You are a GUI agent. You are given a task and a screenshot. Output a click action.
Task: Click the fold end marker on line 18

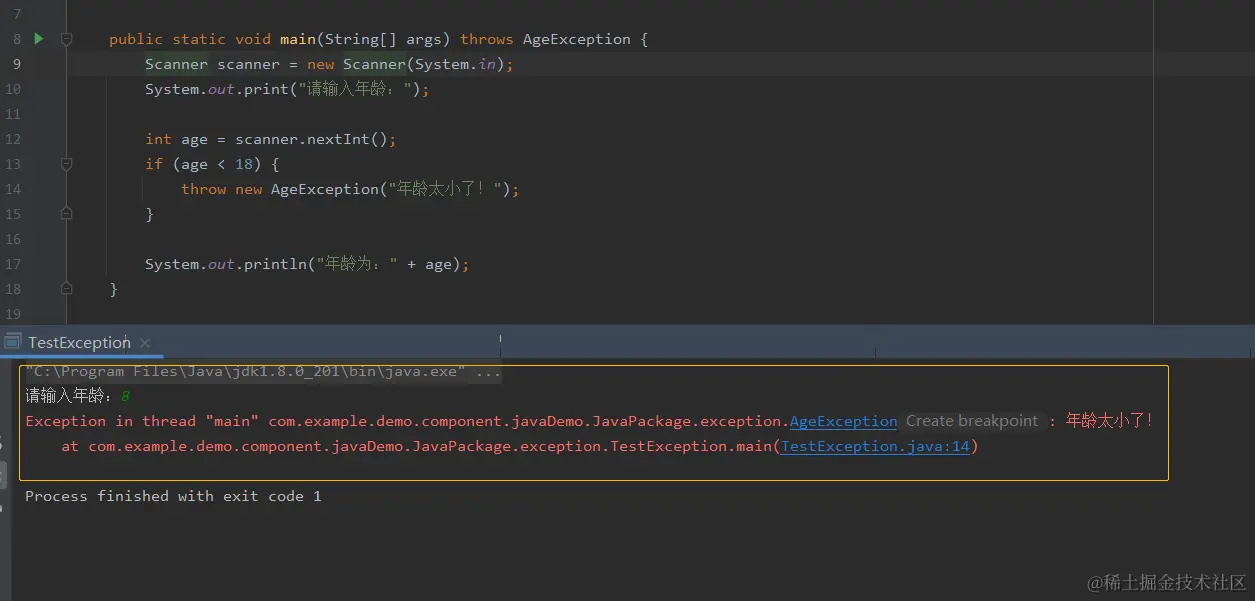(x=66, y=289)
